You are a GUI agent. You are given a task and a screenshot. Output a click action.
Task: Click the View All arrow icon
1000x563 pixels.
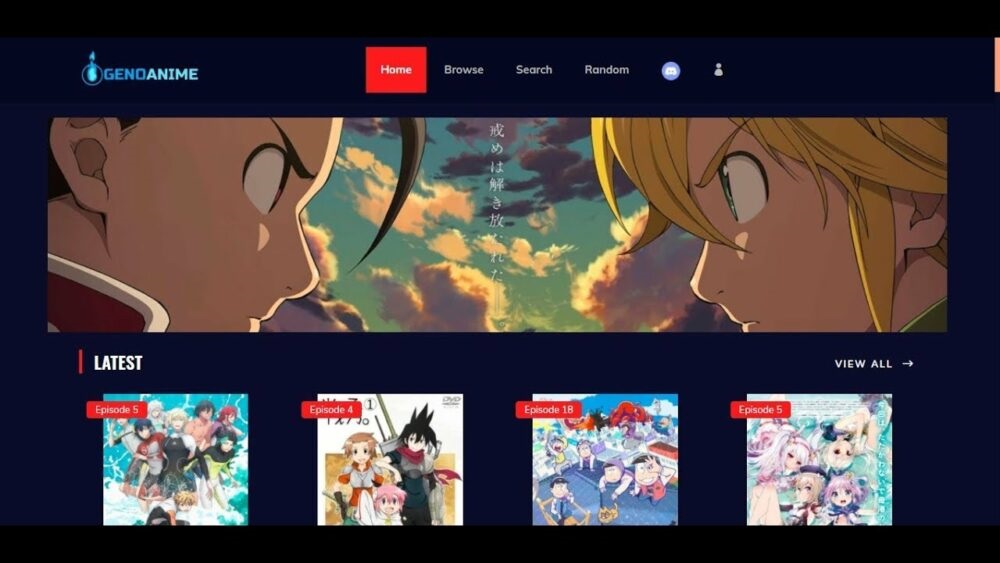click(x=908, y=363)
